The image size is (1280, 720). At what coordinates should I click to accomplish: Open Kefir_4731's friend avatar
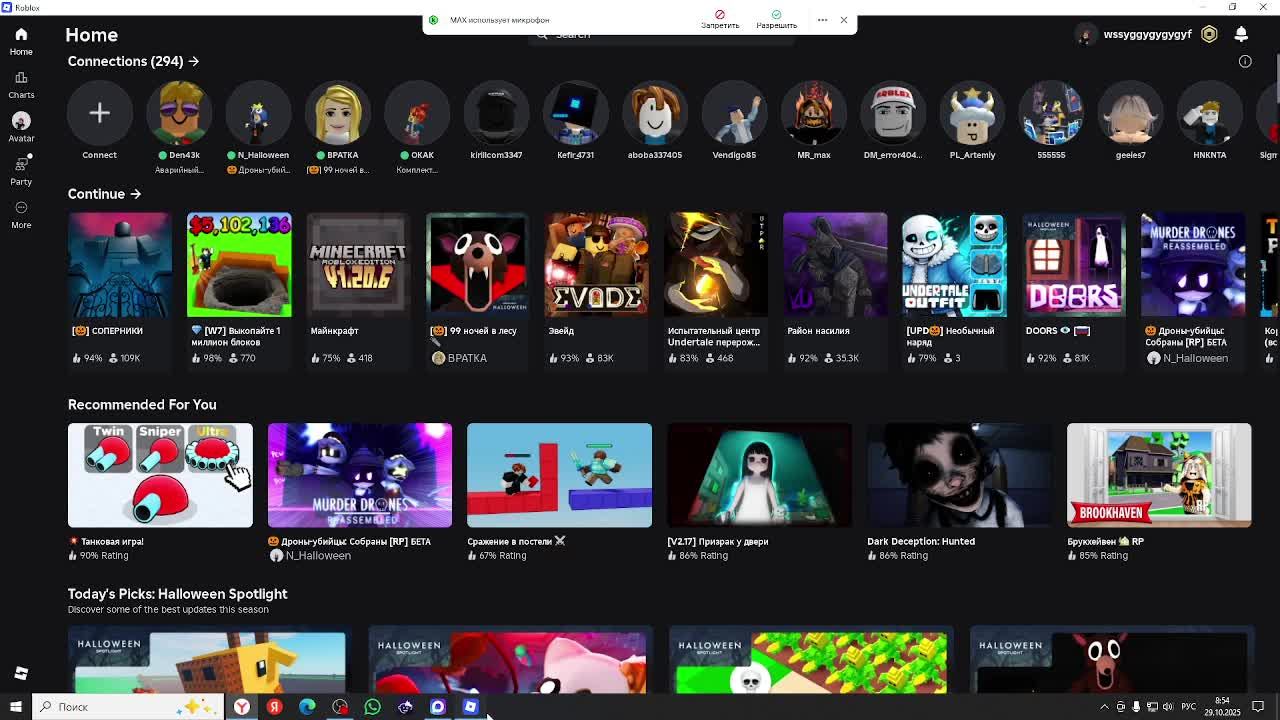(575, 113)
